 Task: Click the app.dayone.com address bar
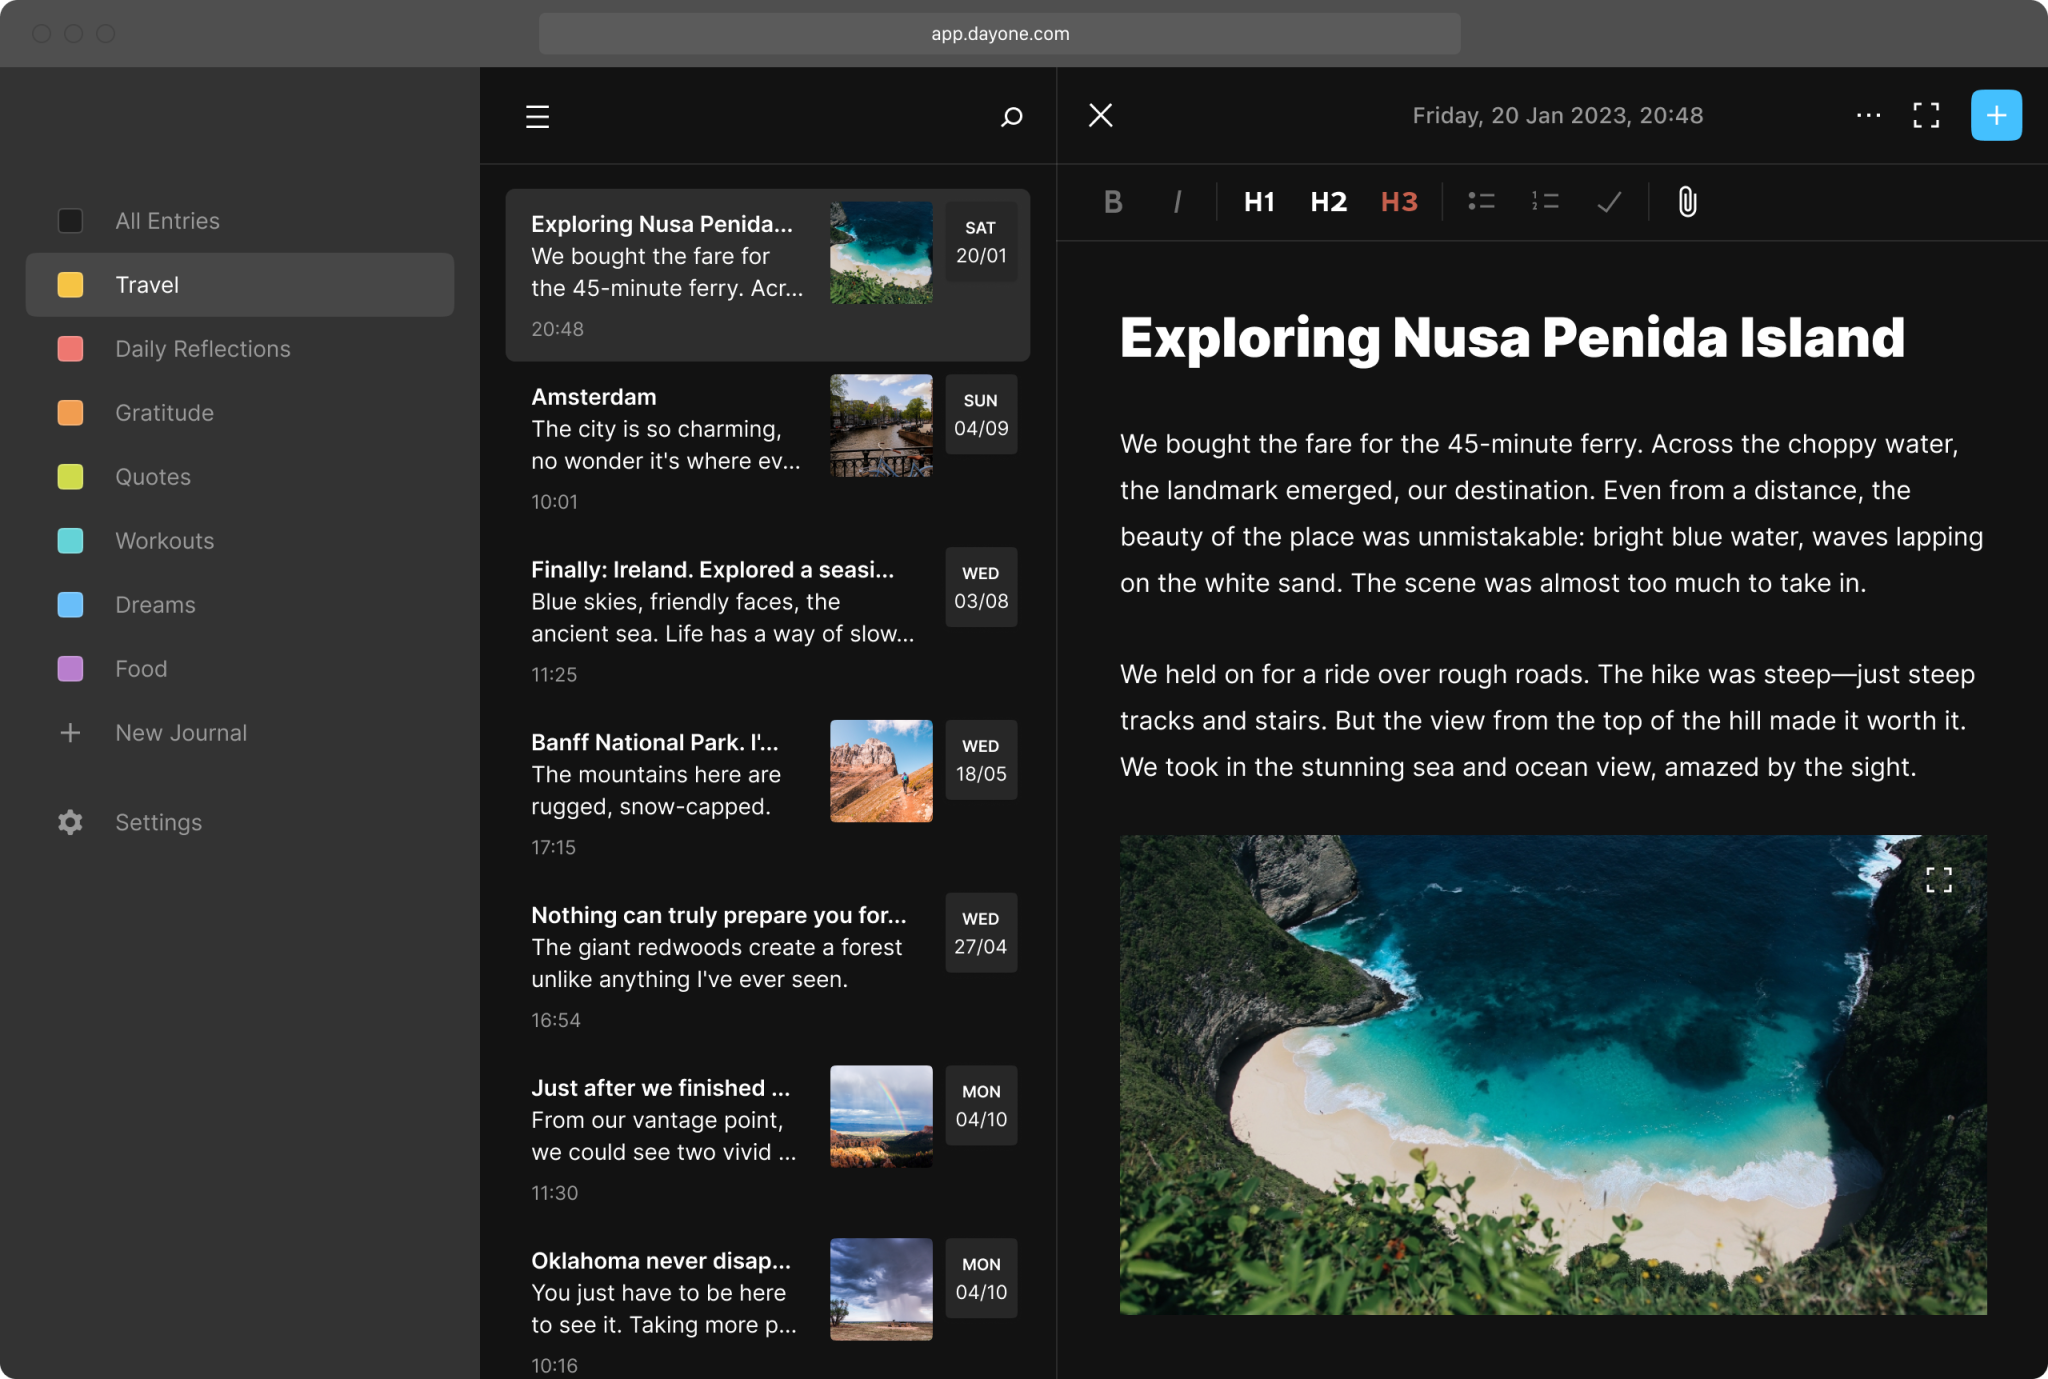tap(1000, 33)
